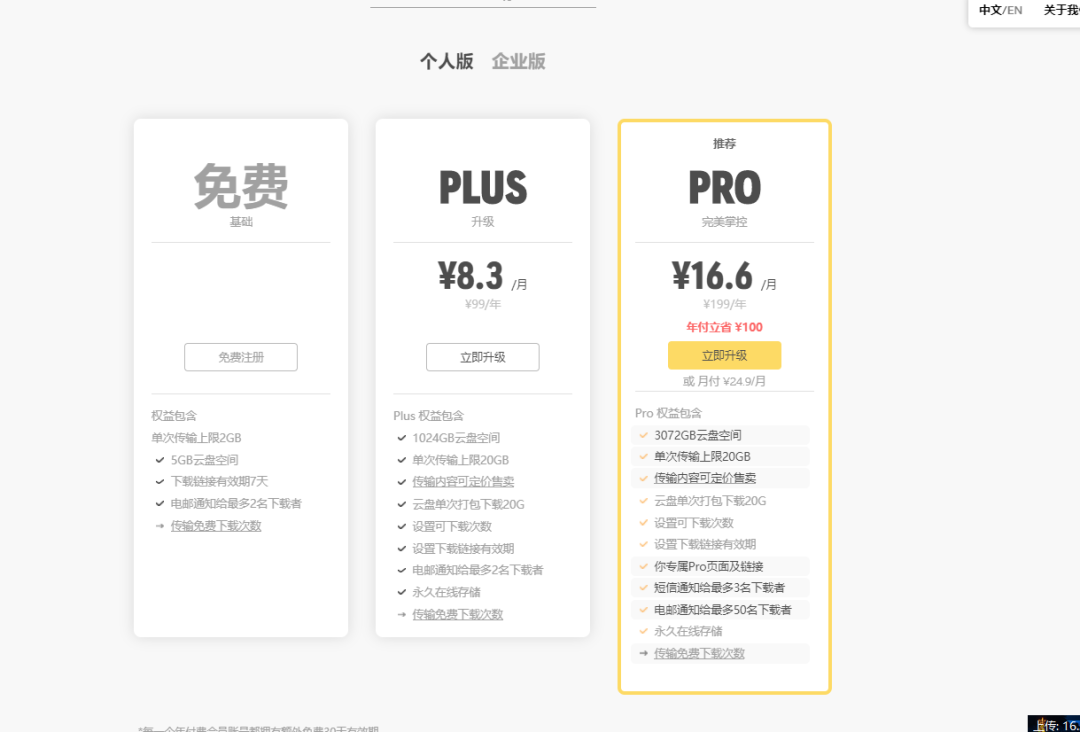Viewport: 1080px width, 732px height.
Task: Click 或 月付 ¥24.9/月 link
Action: (x=725, y=381)
